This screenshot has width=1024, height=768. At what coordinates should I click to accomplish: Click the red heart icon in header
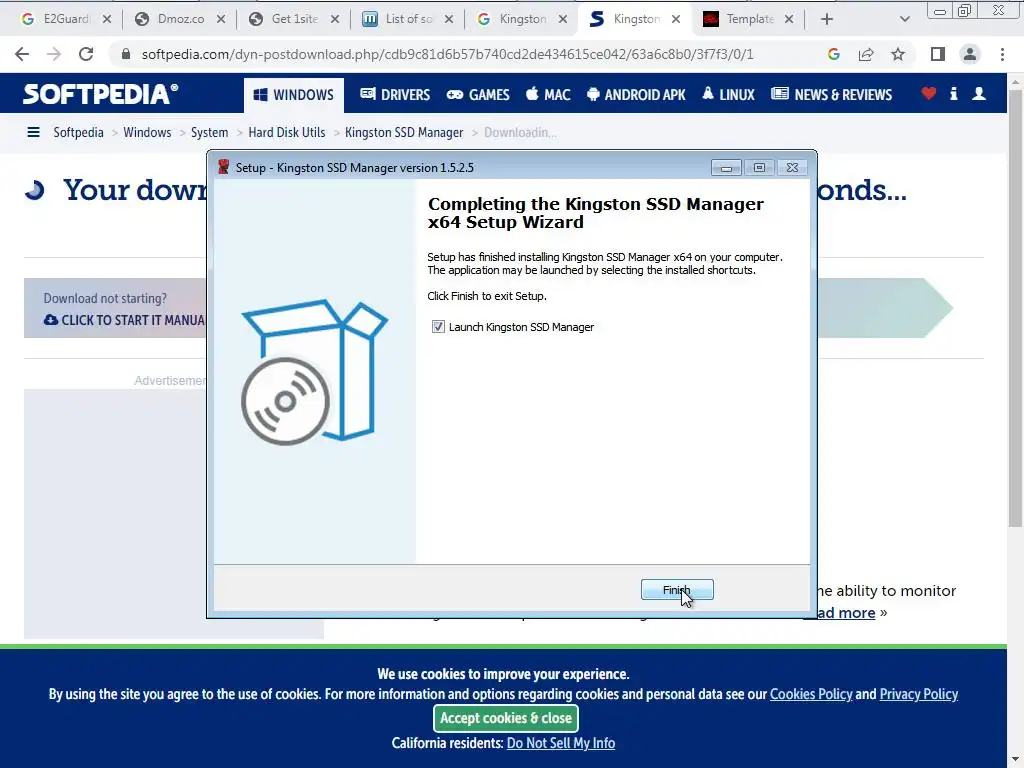[929, 93]
